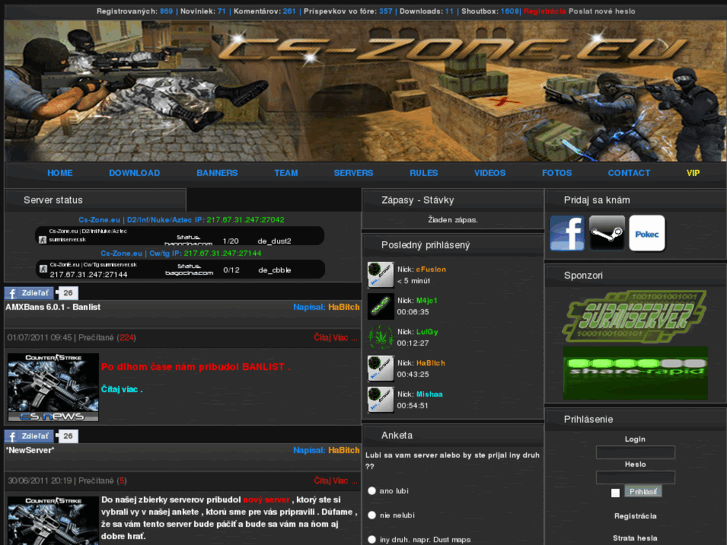Open FOTOS page

(x=557, y=173)
